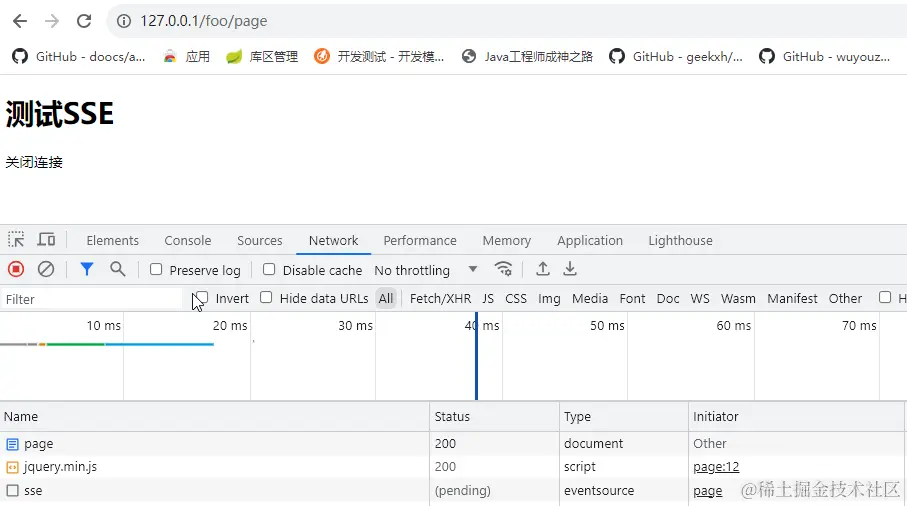Image resolution: width=907 pixels, height=506 pixels.
Task: Open the GitHub - doocs bookmark
Action: tap(79, 57)
